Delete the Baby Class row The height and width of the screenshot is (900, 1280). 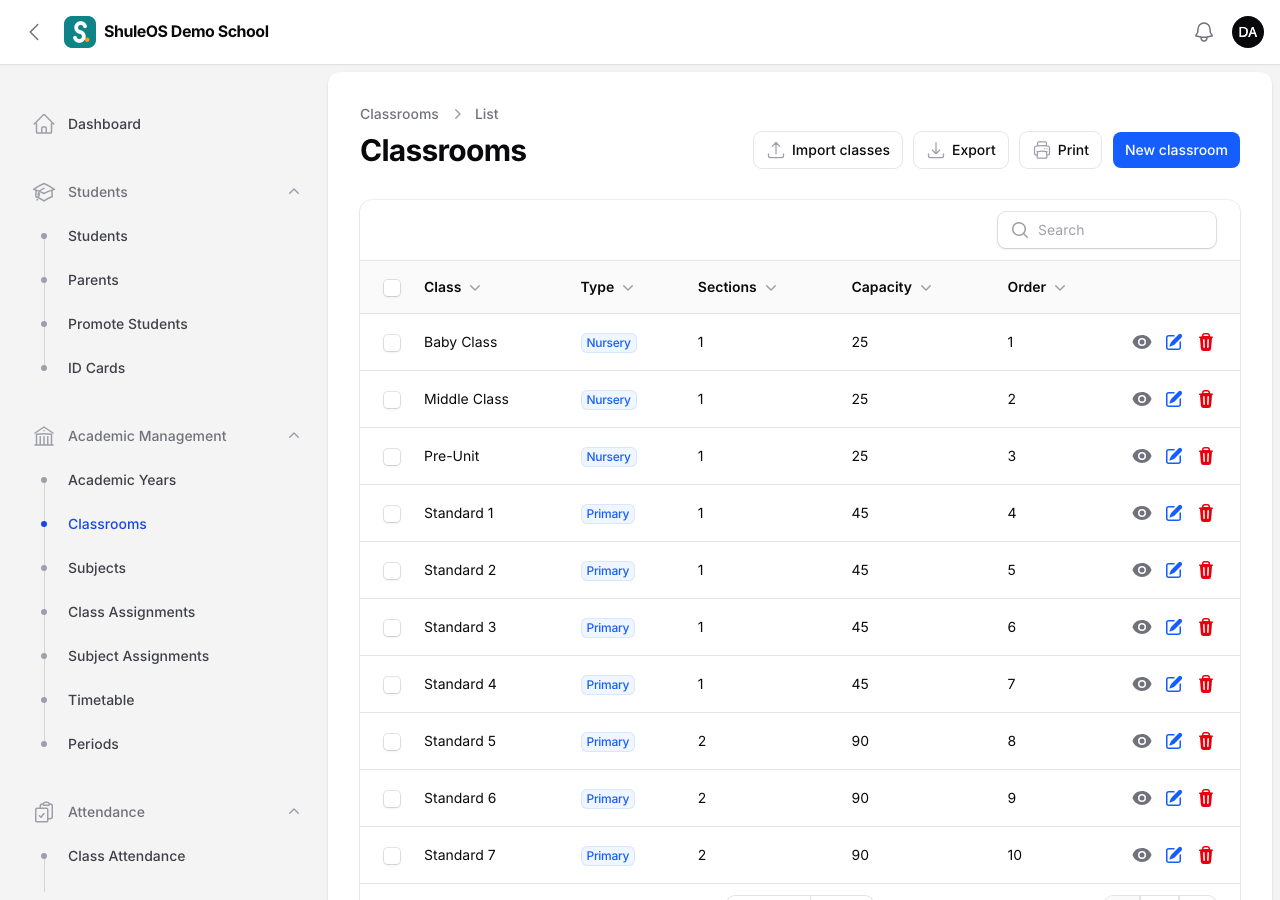point(1206,342)
